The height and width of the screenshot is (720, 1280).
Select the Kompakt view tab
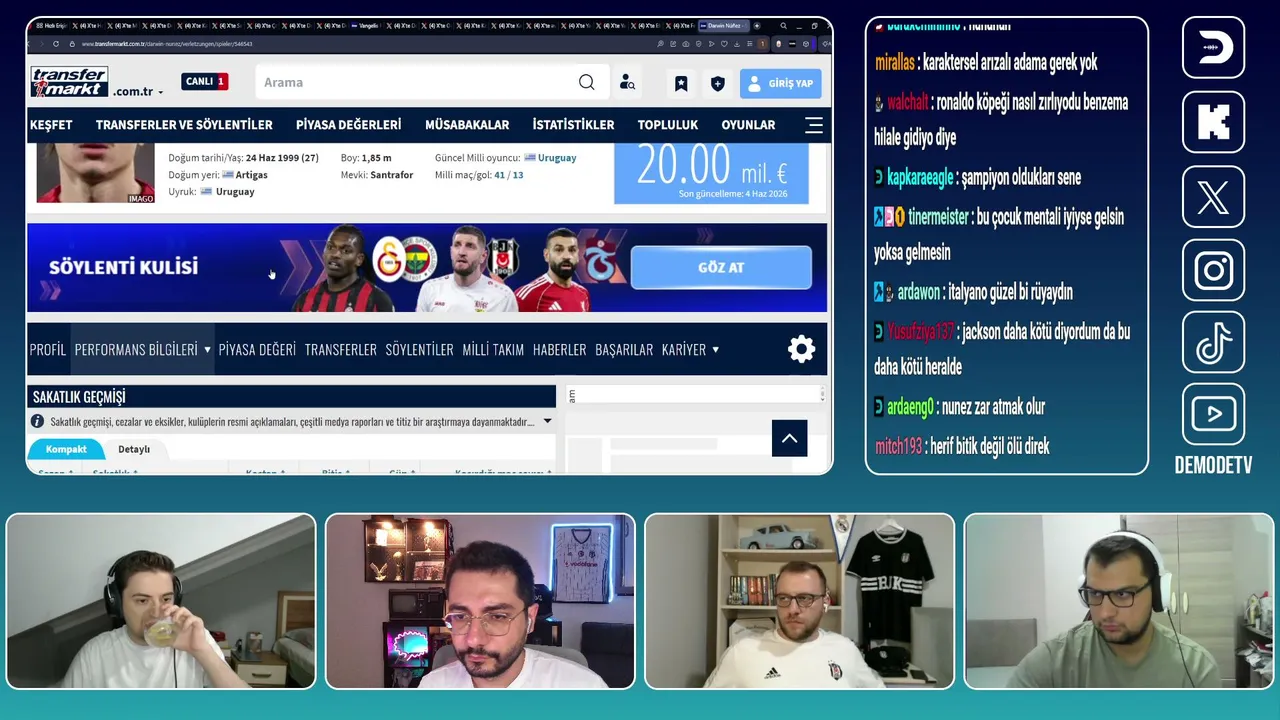[66, 449]
